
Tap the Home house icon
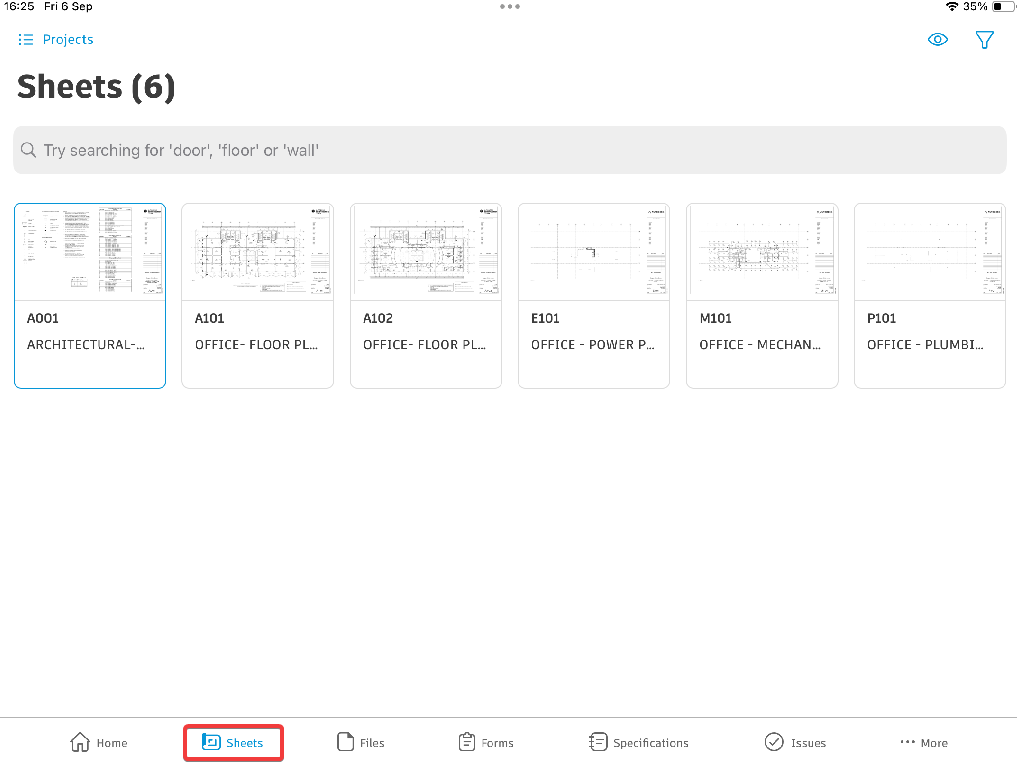click(x=80, y=741)
